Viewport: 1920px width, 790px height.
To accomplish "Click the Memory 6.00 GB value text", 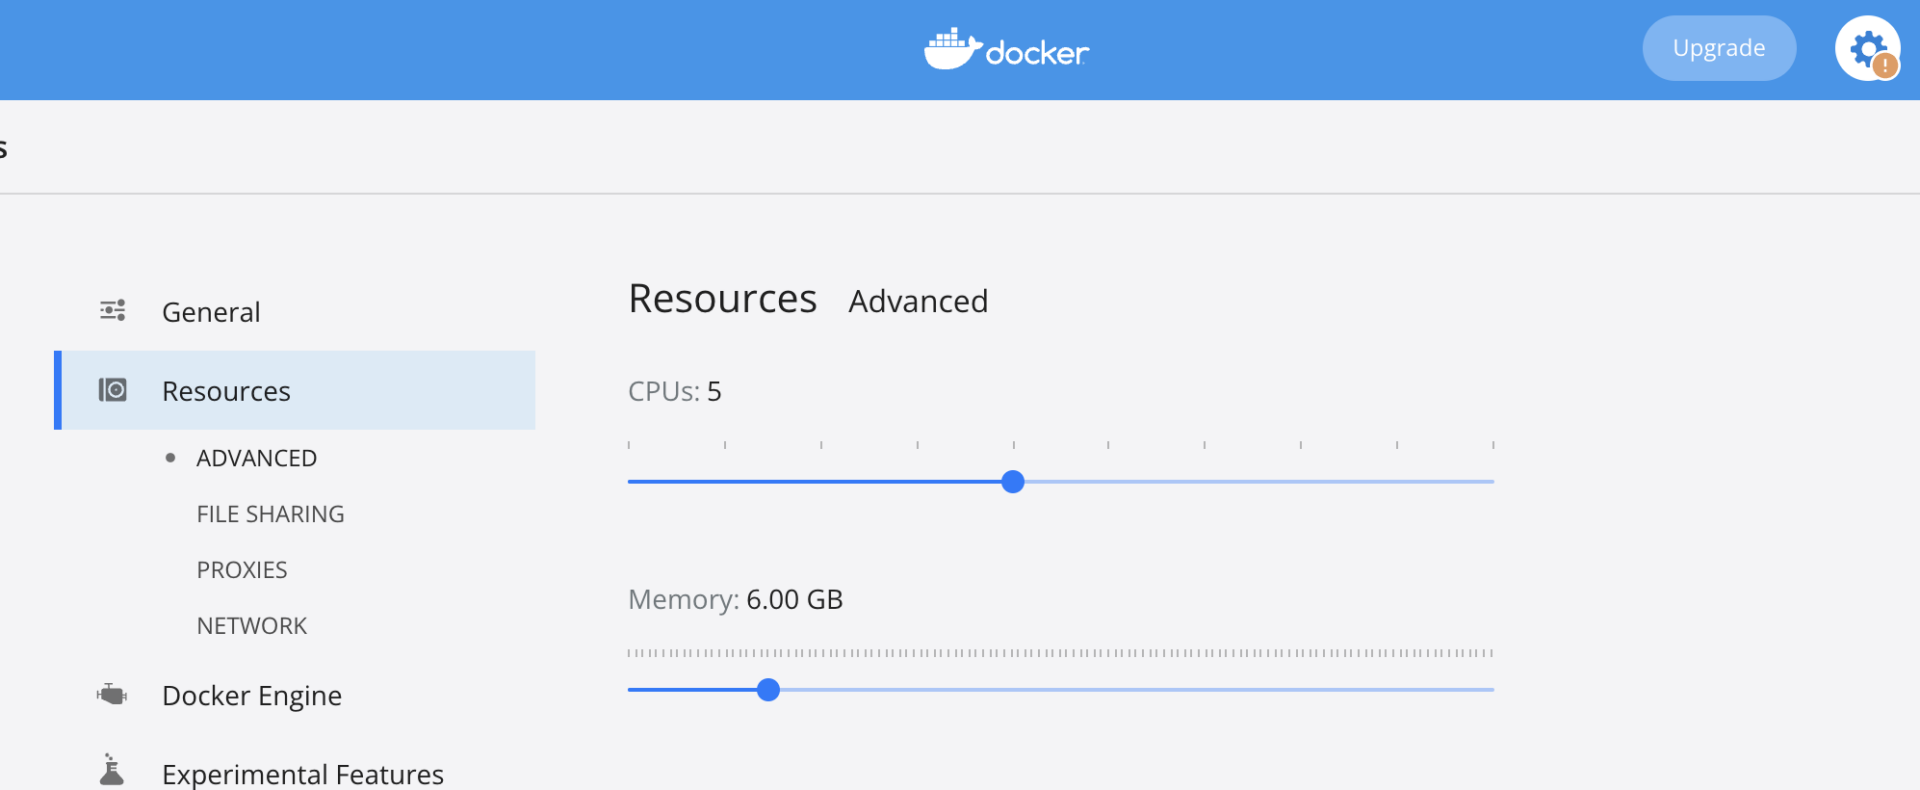I will coord(794,600).
